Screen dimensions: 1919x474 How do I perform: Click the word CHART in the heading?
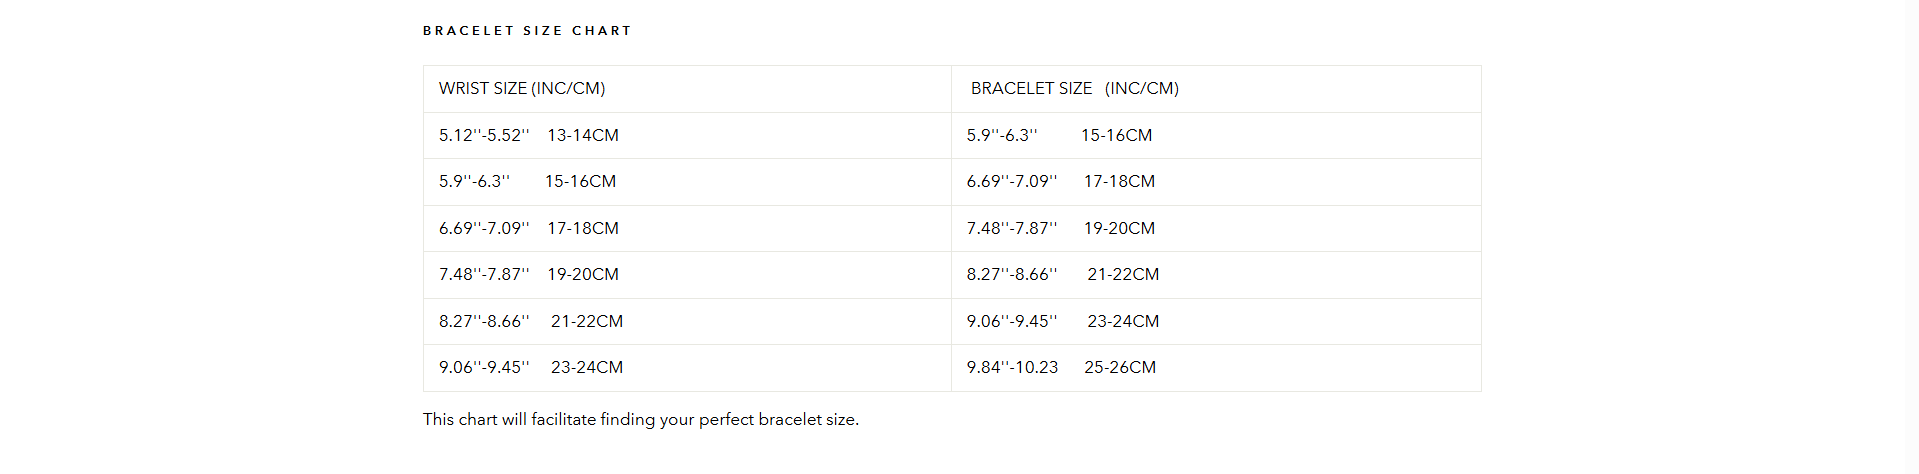pos(601,31)
